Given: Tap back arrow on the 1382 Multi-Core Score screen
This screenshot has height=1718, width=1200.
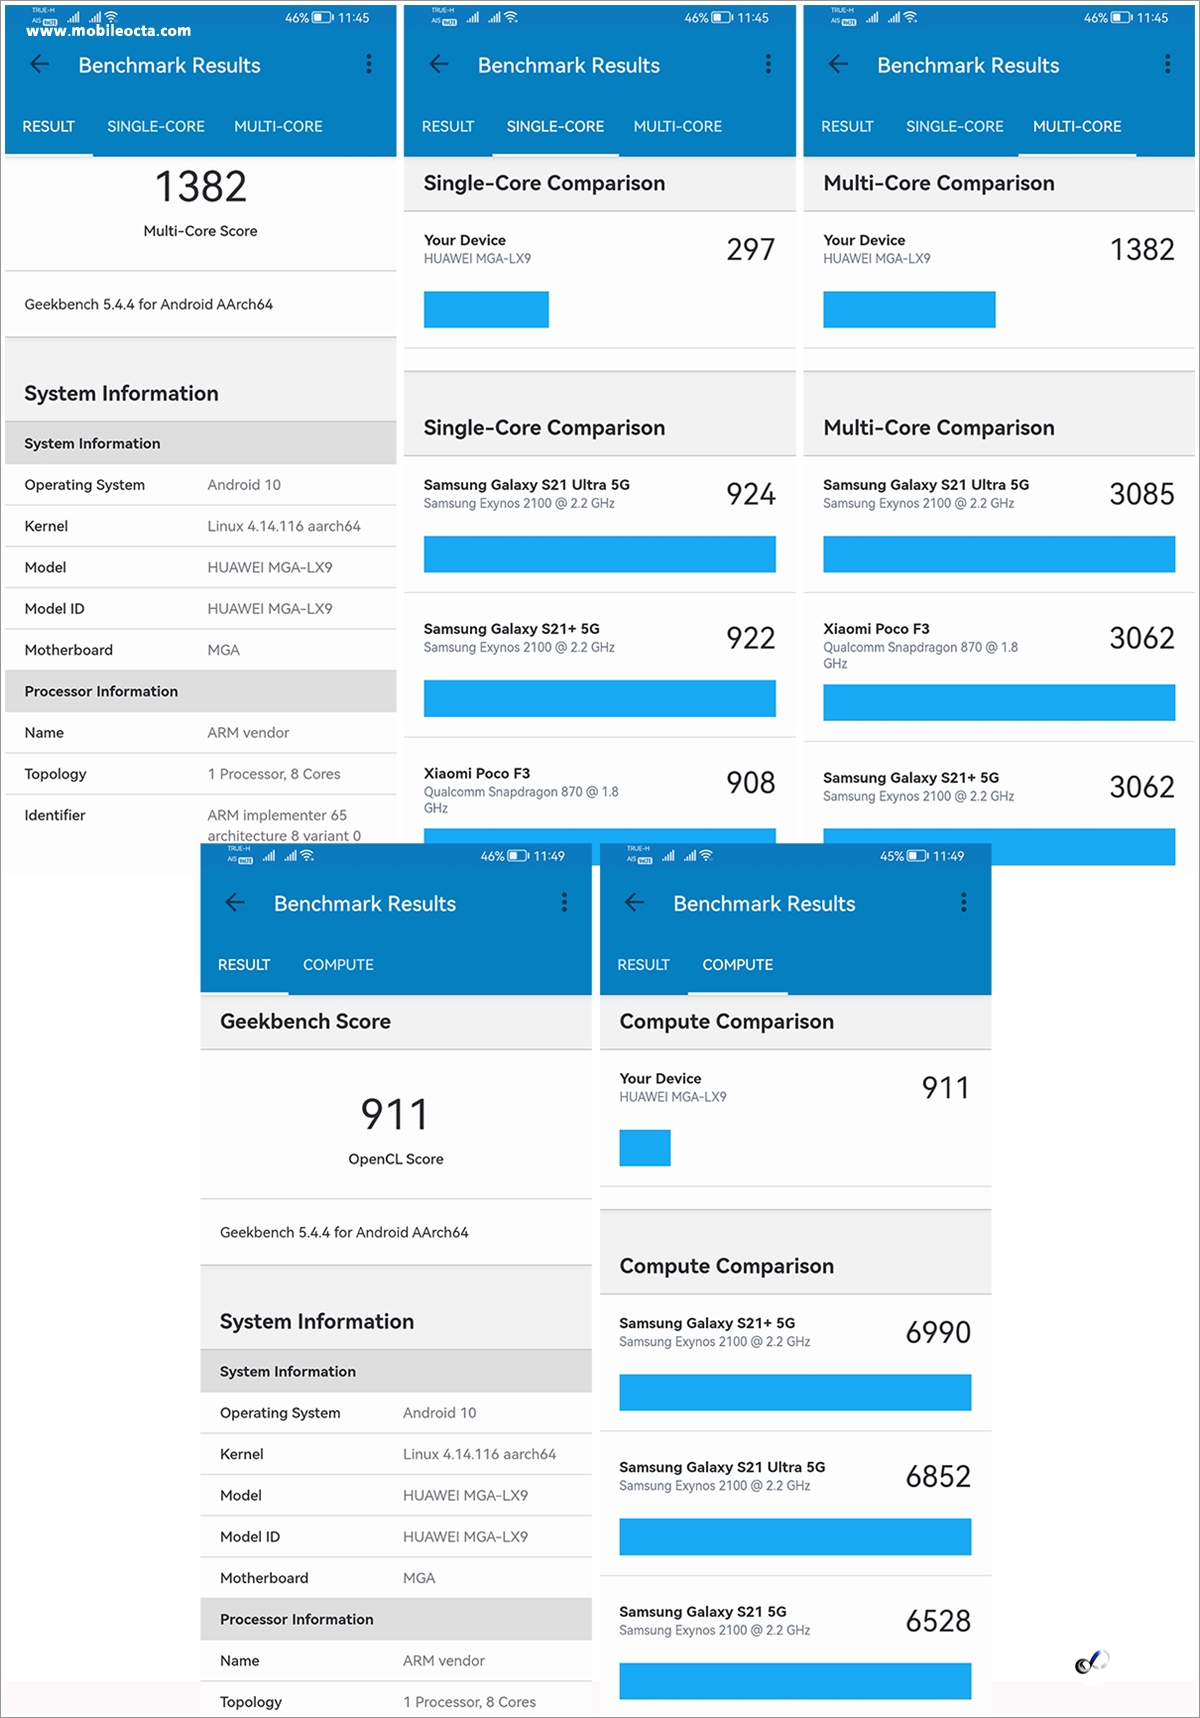Looking at the screenshot, I should click(x=40, y=65).
